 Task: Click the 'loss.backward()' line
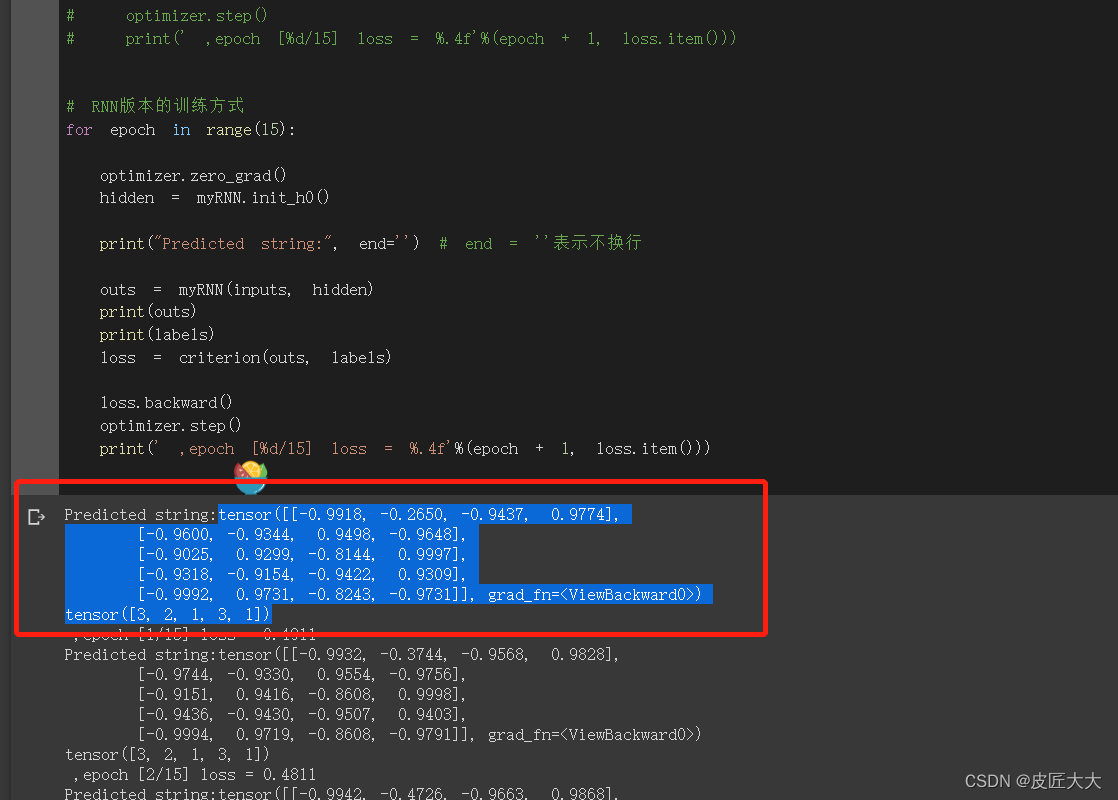166,402
